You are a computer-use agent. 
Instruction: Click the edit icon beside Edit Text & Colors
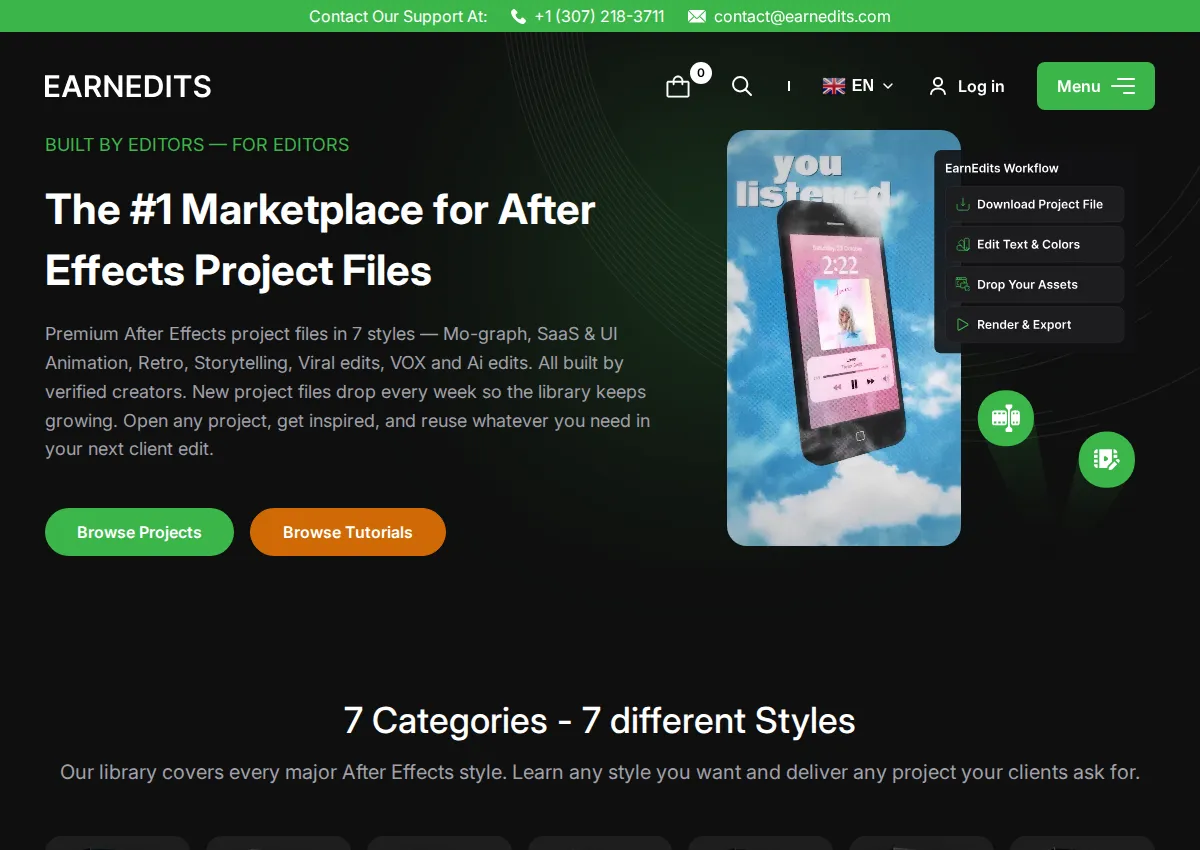[x=963, y=244]
